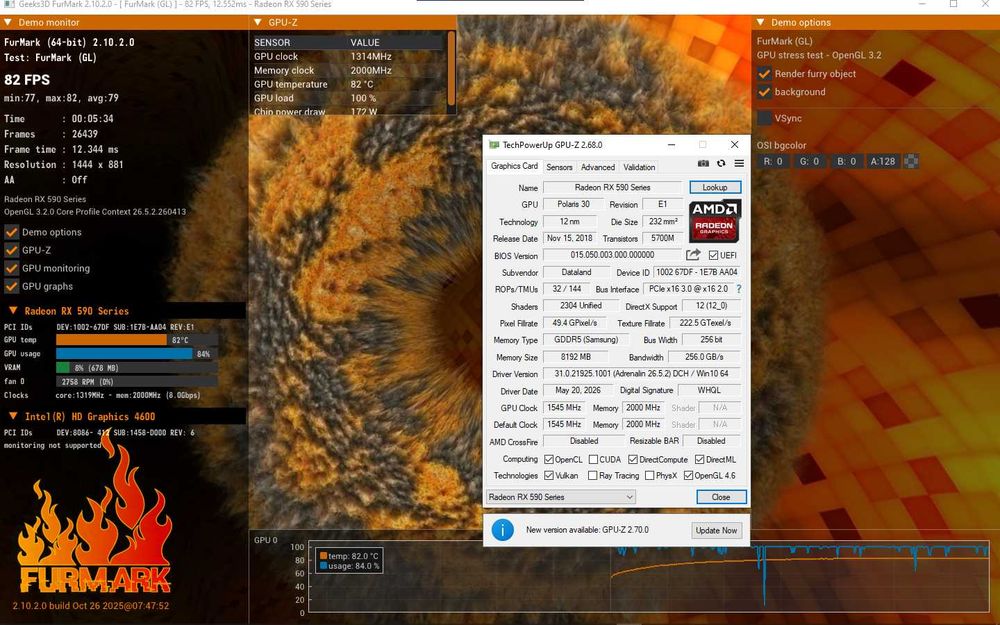Click the R: 0 color value field

[x=773, y=161]
